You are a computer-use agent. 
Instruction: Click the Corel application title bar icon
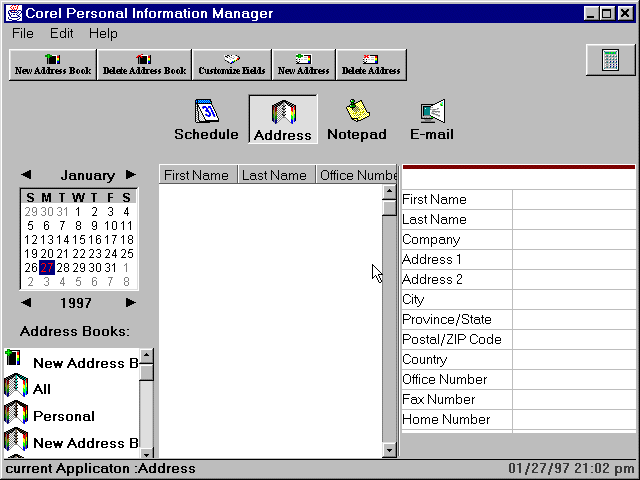point(13,13)
